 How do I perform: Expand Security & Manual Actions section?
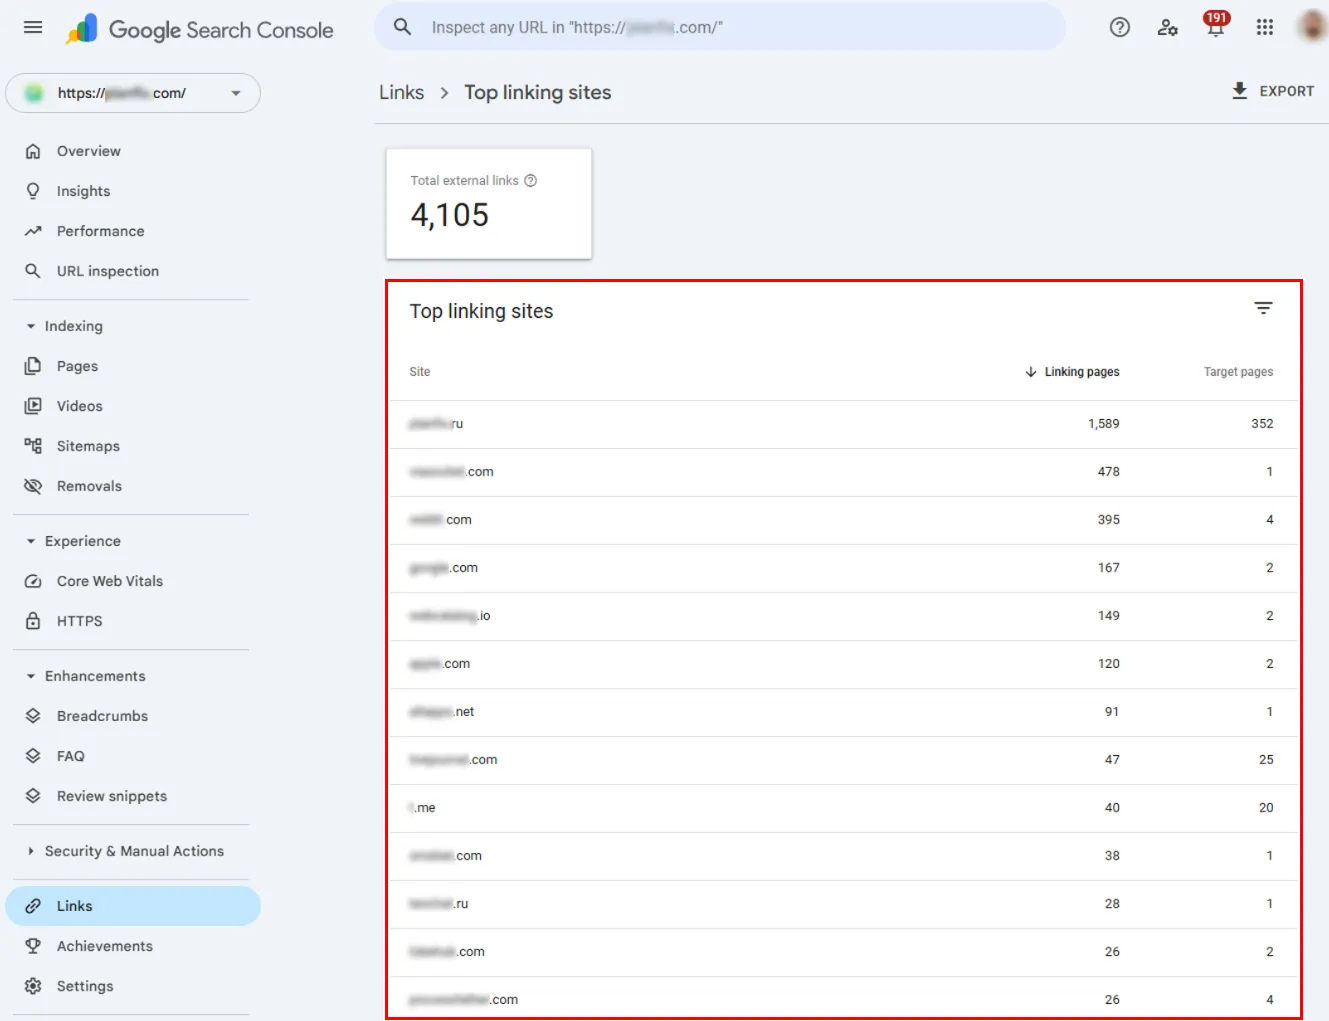point(31,851)
